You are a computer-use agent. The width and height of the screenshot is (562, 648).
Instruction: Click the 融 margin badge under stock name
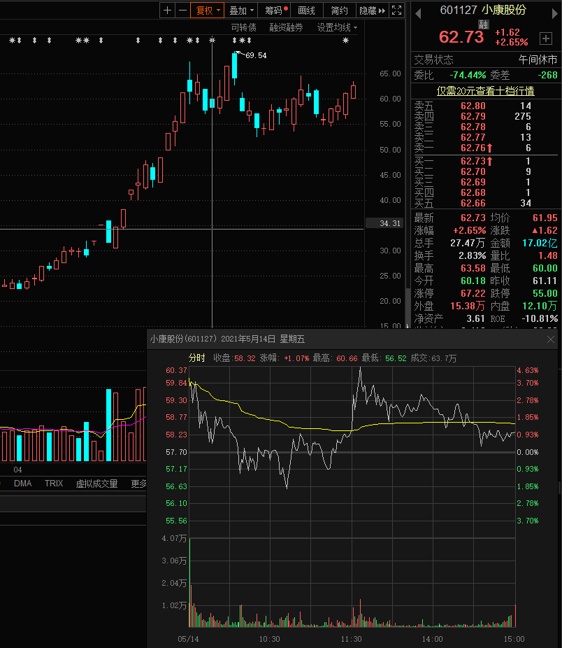pyautogui.click(x=483, y=24)
